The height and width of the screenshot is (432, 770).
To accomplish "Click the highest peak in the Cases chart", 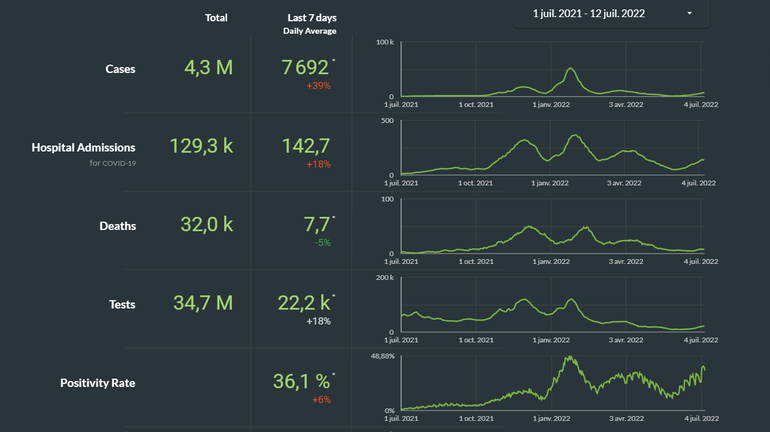I will coord(571,69).
